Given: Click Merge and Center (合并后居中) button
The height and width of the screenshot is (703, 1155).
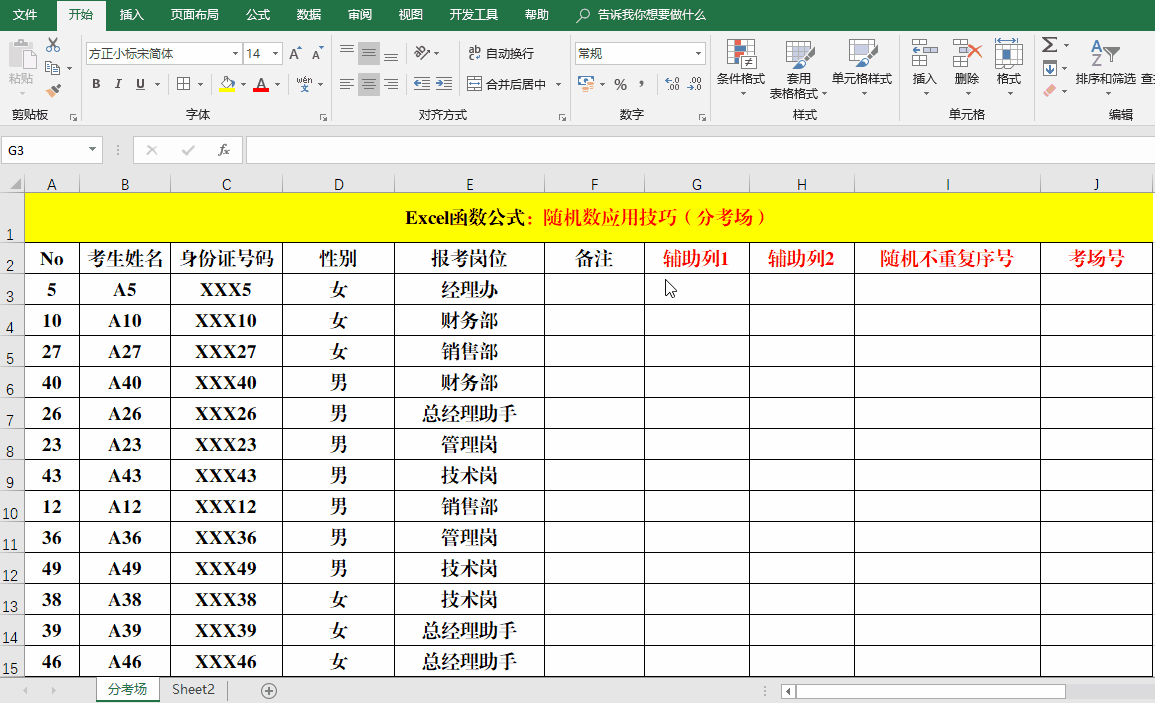Looking at the screenshot, I should (x=507, y=85).
